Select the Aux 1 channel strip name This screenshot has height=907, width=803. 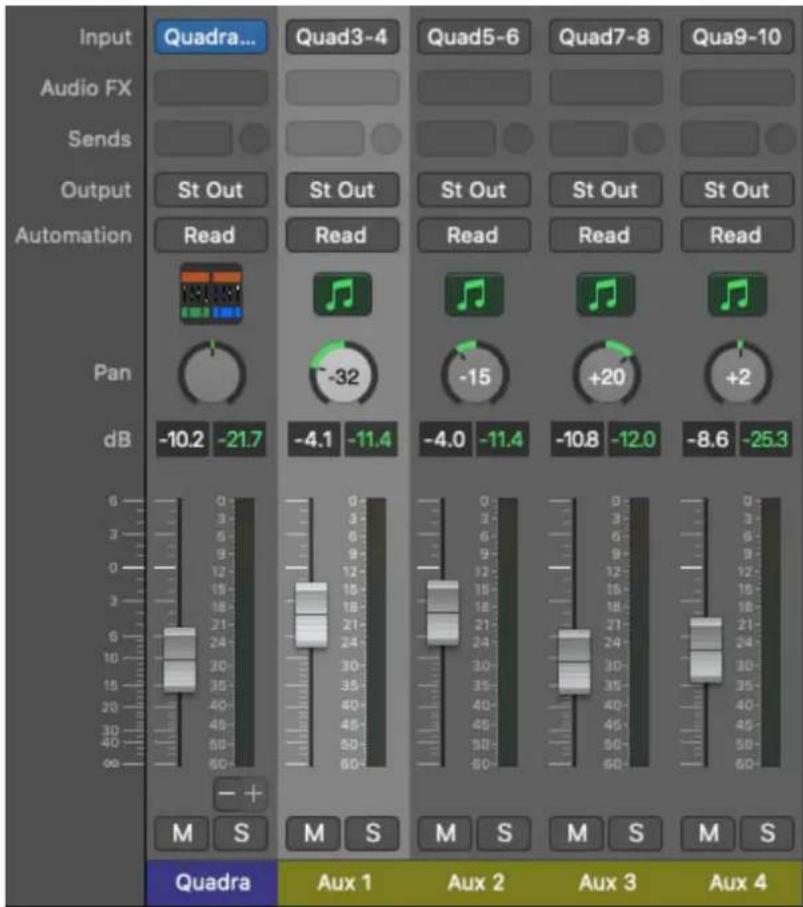(x=344, y=883)
